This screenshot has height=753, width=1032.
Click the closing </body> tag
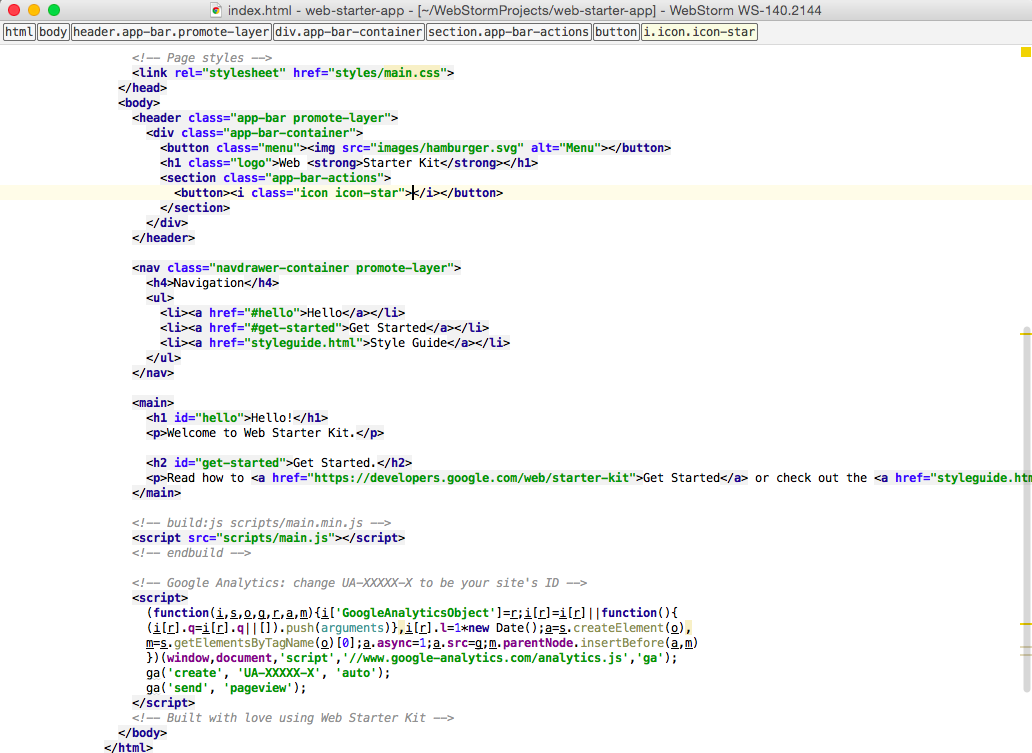pos(143,734)
